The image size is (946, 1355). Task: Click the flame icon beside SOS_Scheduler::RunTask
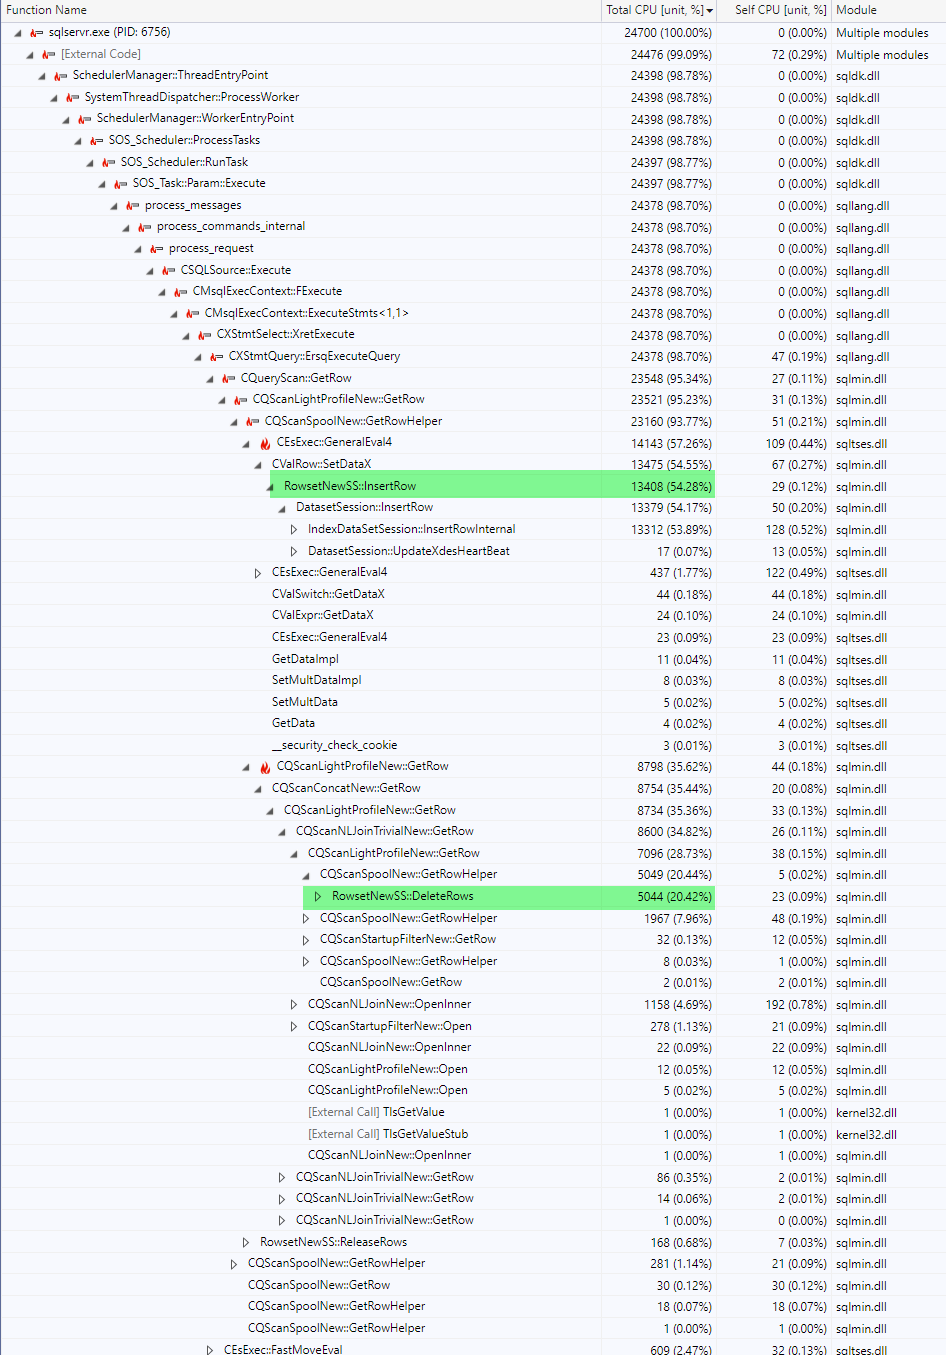point(109,163)
